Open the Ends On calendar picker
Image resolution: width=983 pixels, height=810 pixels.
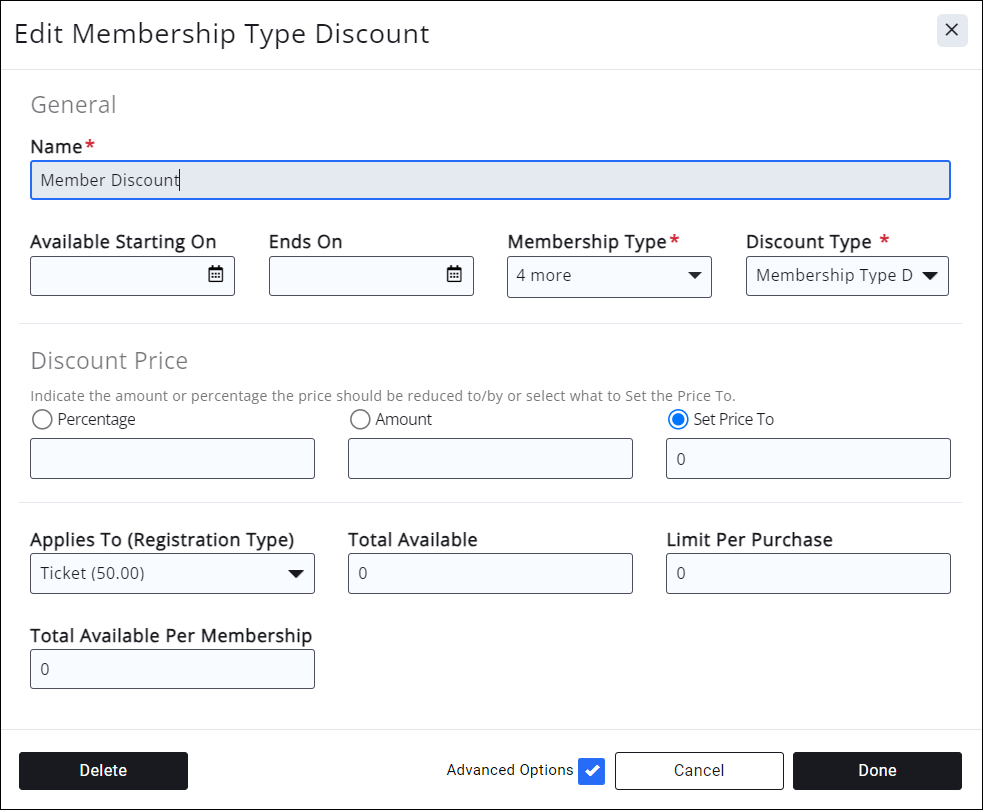point(454,275)
